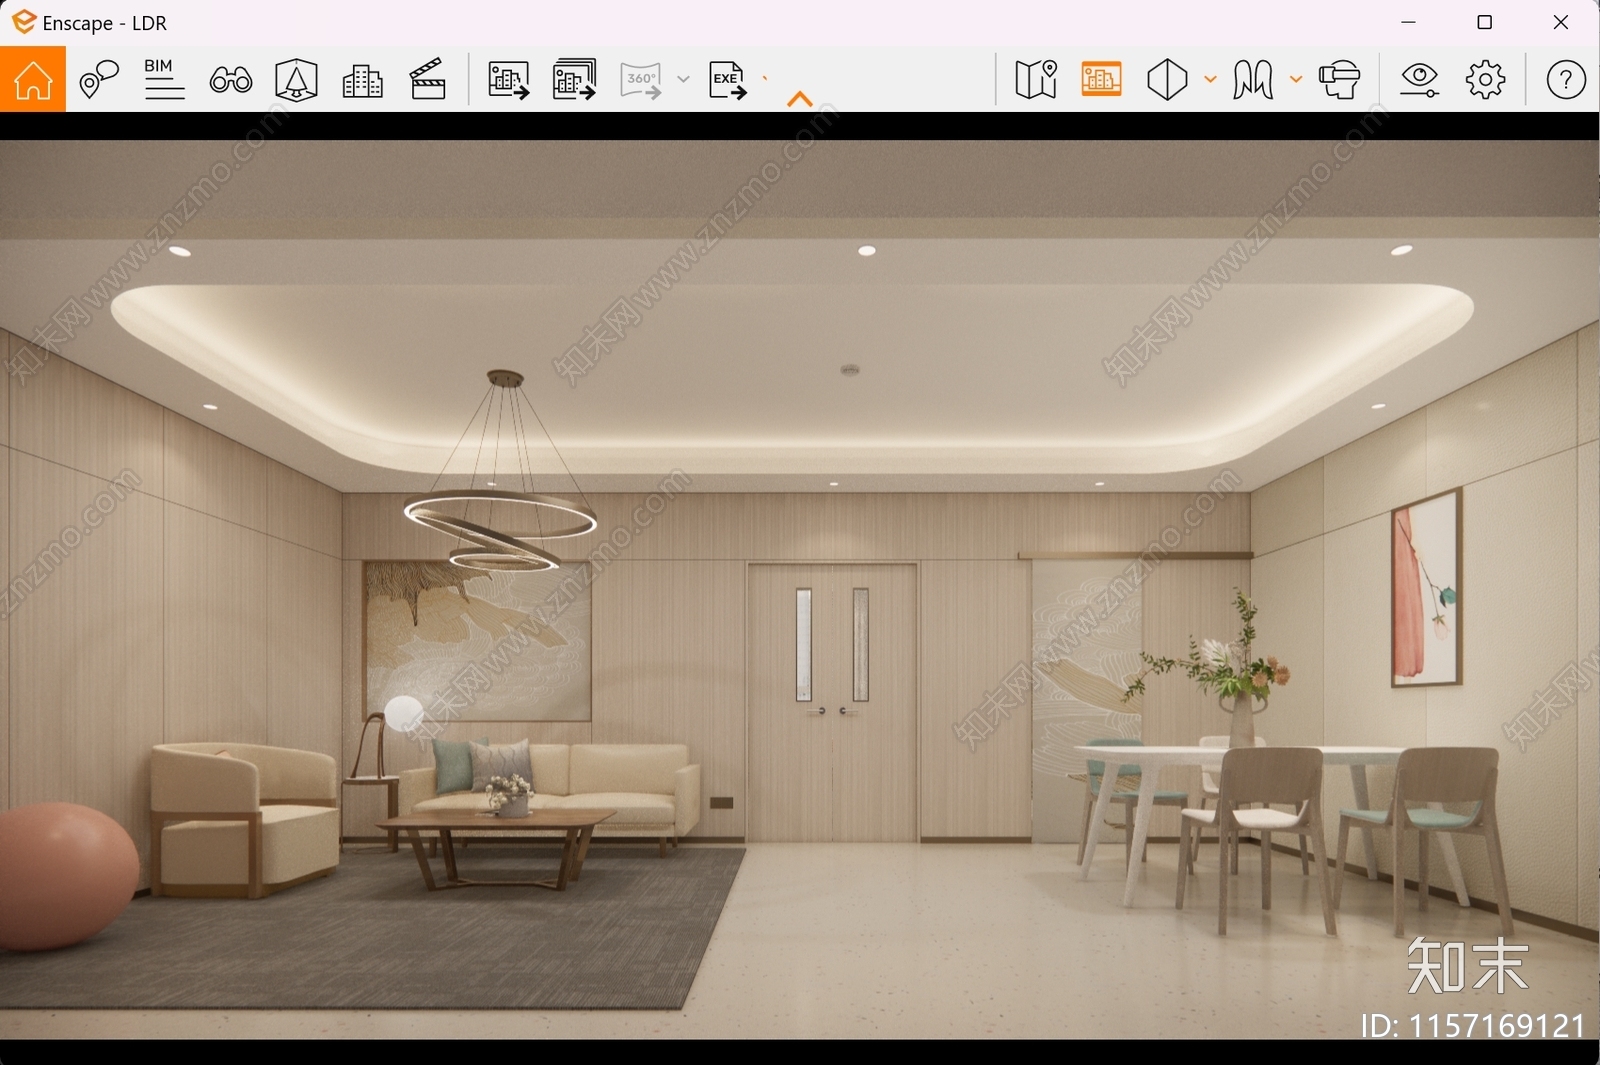The width and height of the screenshot is (1600, 1065).
Task: Open the site context compass icon
Action: click(296, 79)
